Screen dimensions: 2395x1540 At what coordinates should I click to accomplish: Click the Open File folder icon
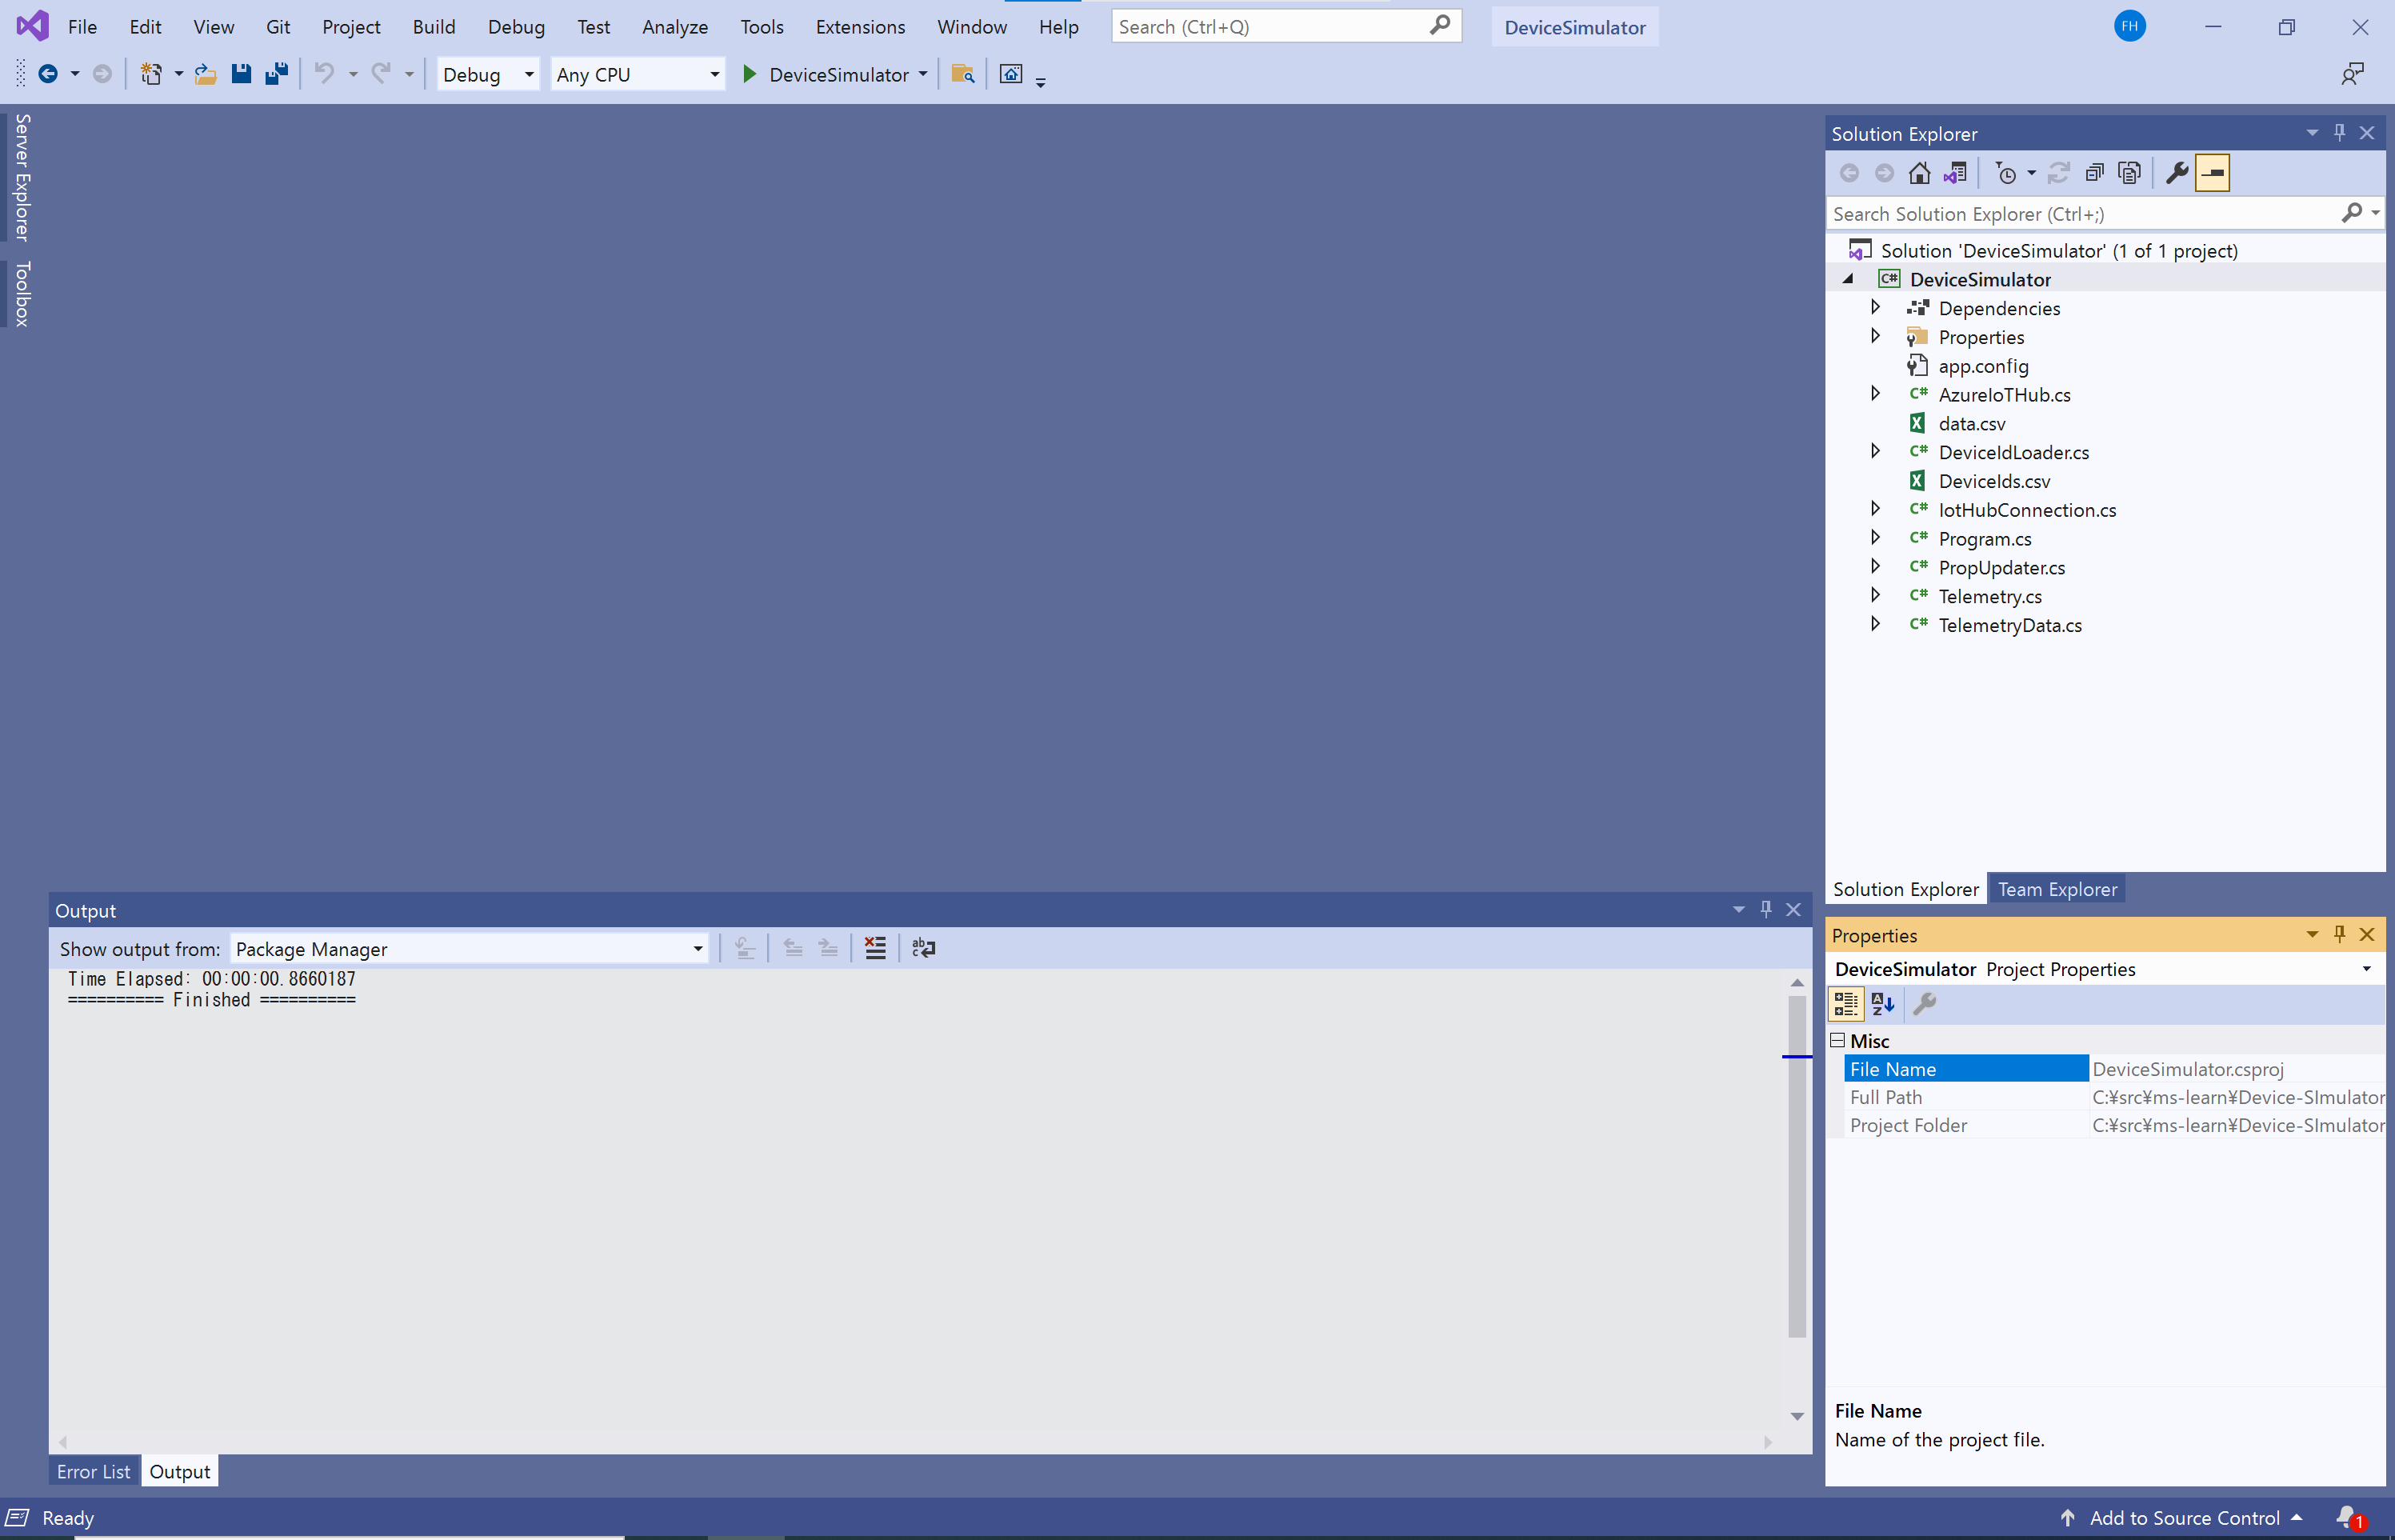(x=205, y=74)
